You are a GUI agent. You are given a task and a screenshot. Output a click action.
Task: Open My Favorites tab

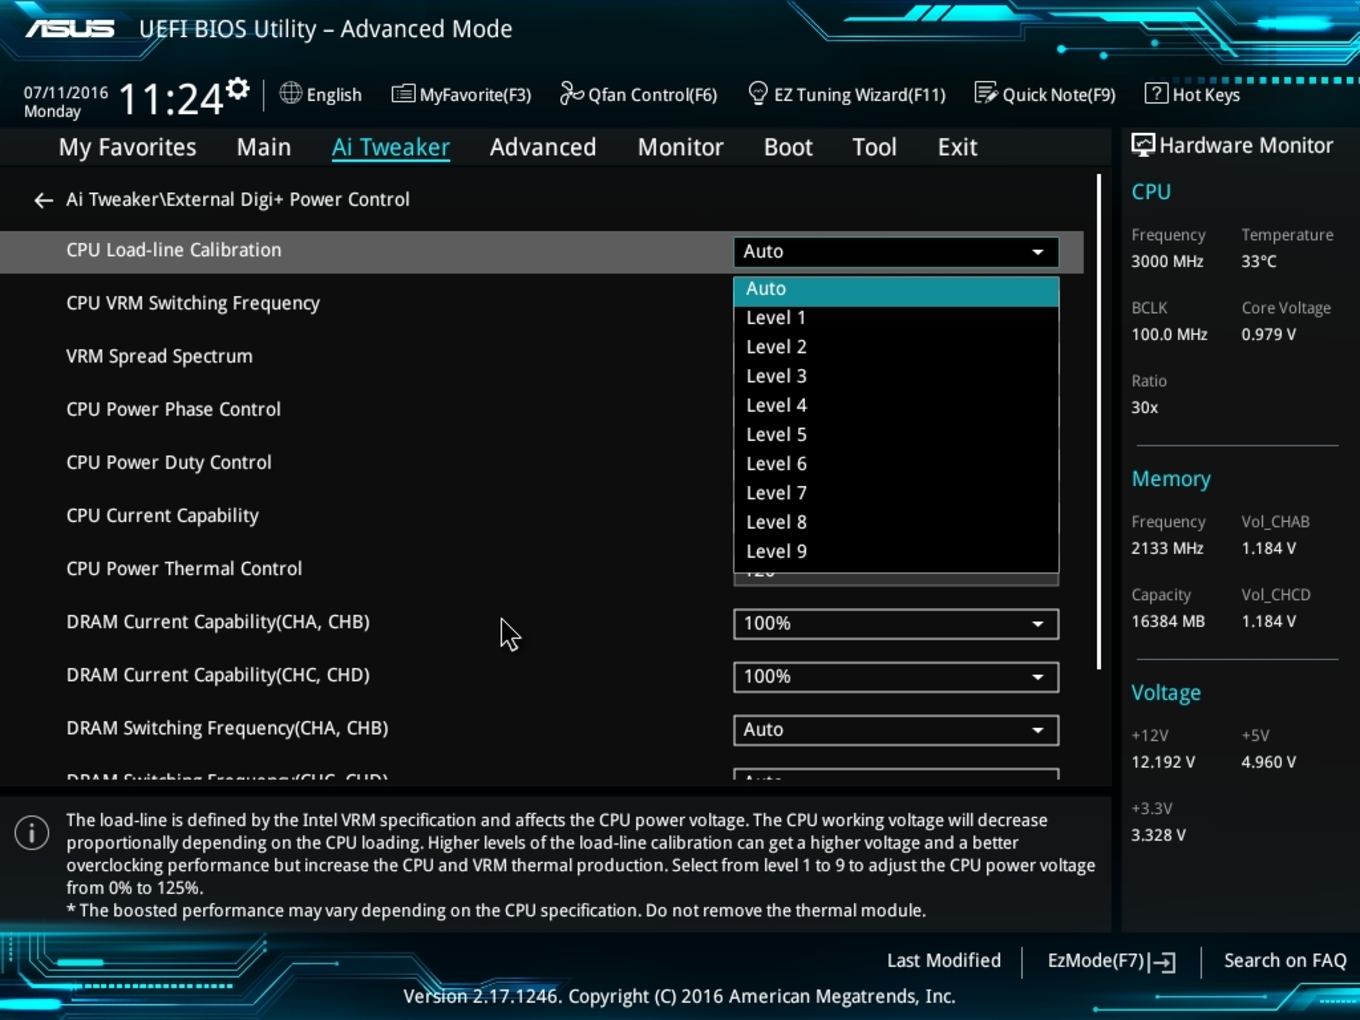tap(127, 147)
